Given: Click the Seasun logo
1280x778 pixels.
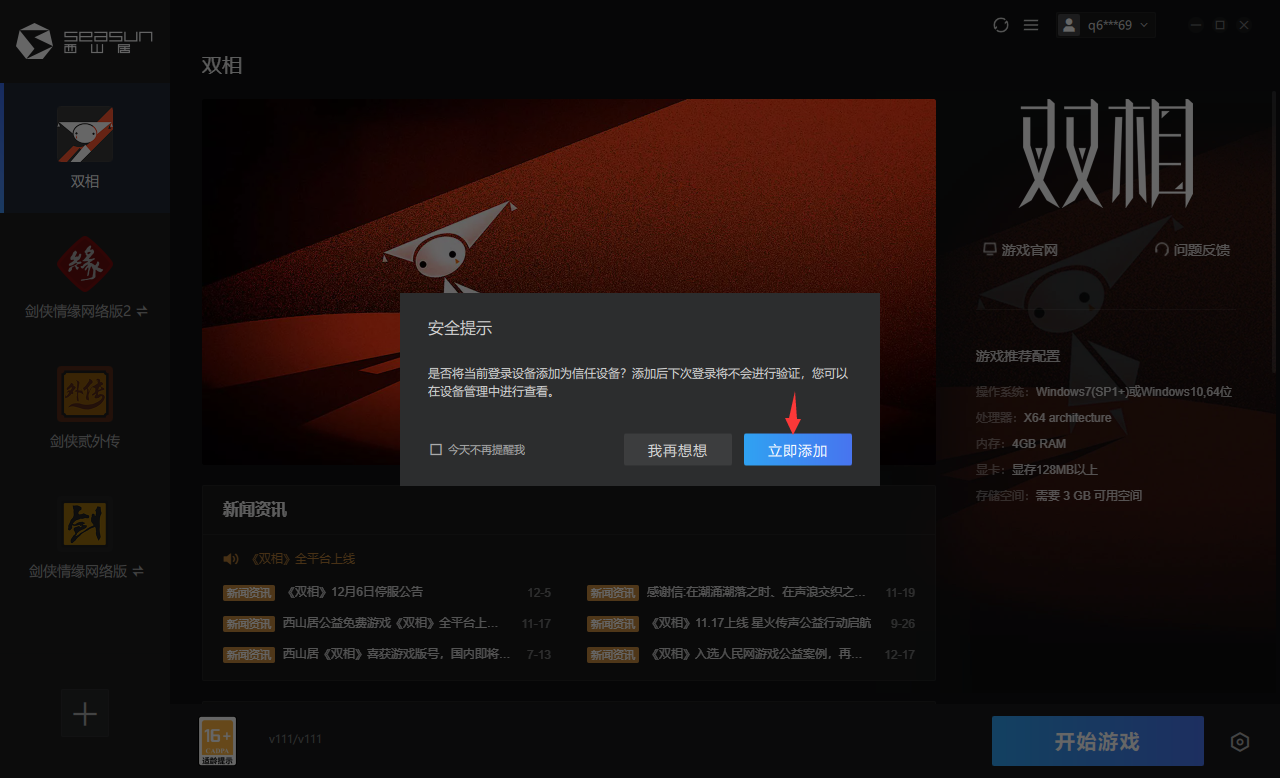Looking at the screenshot, I should pos(85,41).
